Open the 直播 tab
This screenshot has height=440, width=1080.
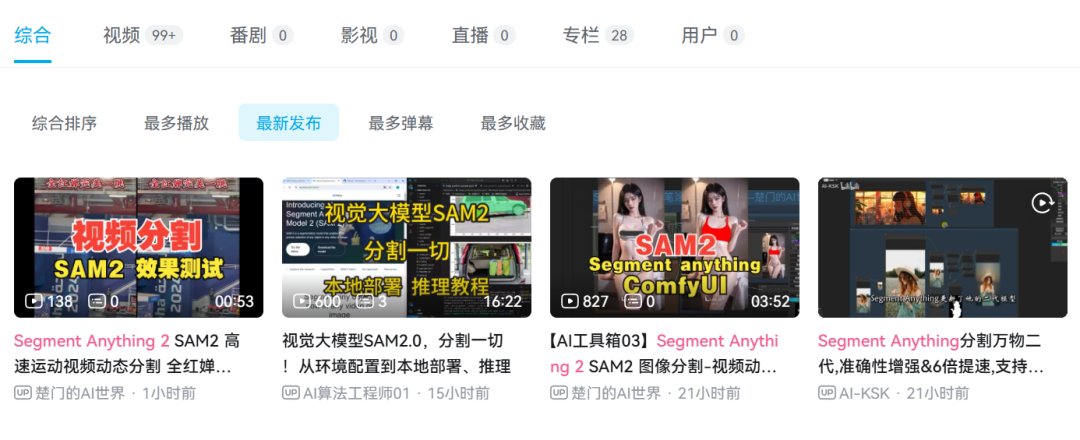484,35
